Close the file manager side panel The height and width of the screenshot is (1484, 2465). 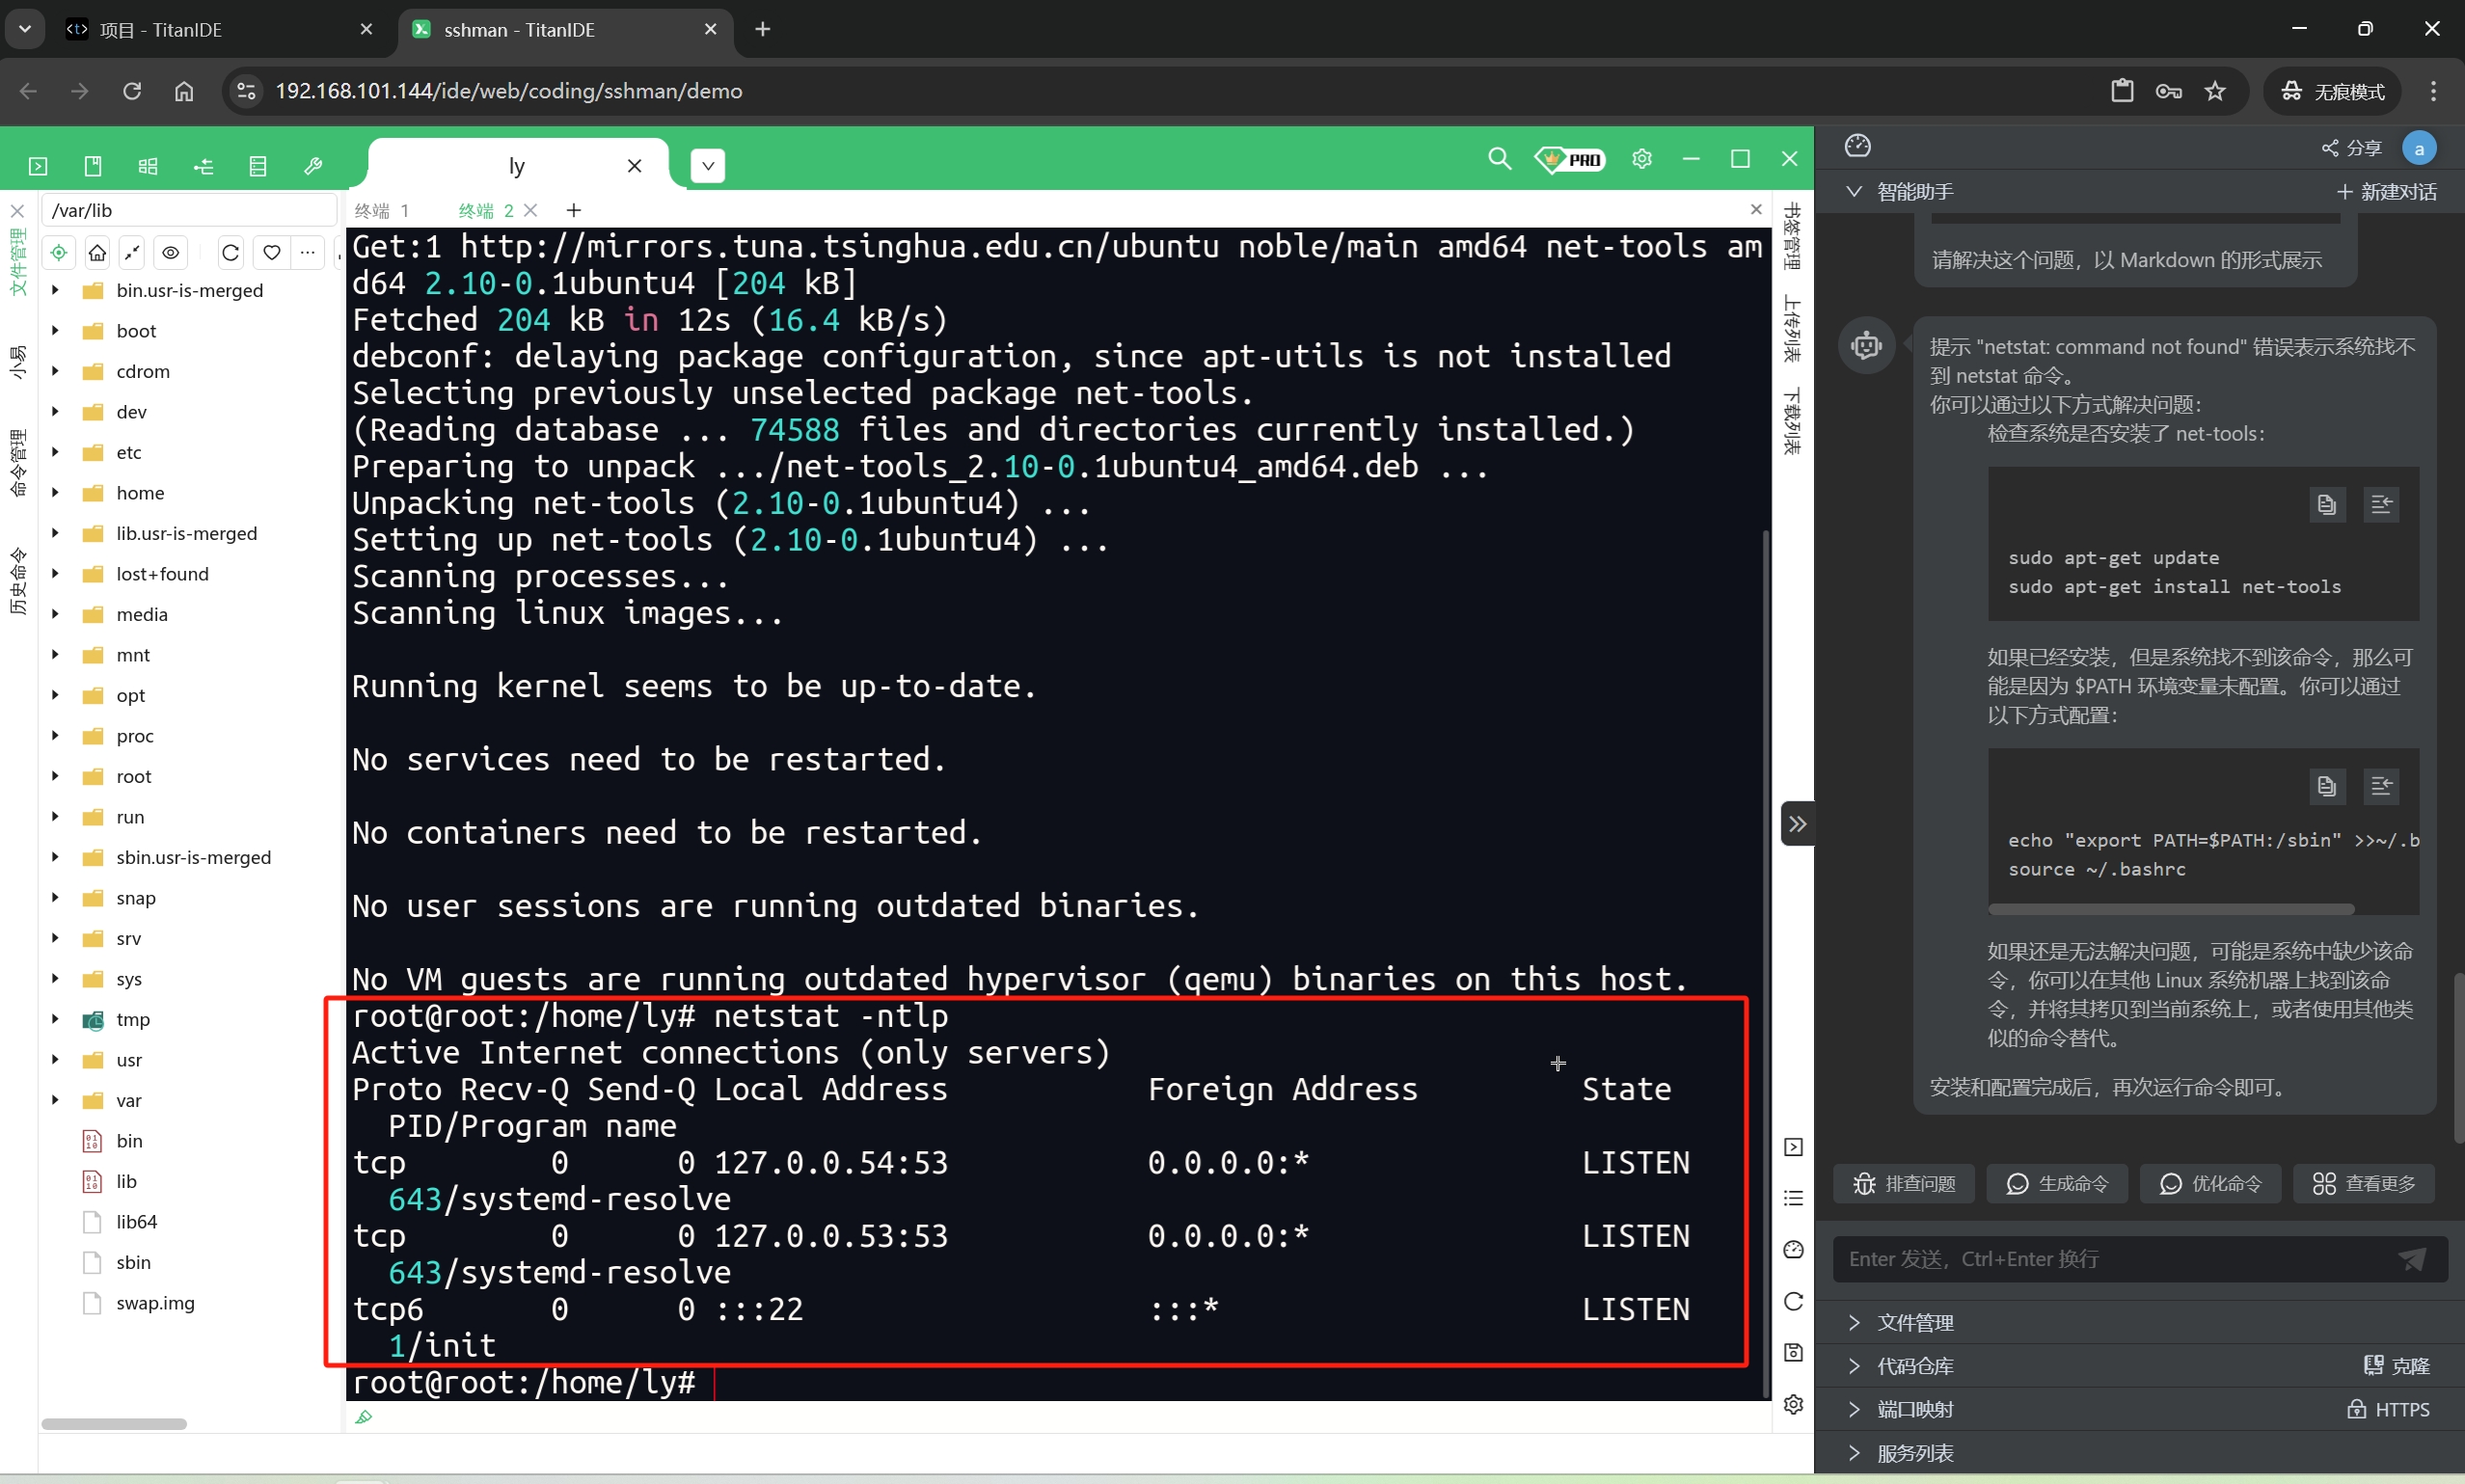click(x=17, y=211)
